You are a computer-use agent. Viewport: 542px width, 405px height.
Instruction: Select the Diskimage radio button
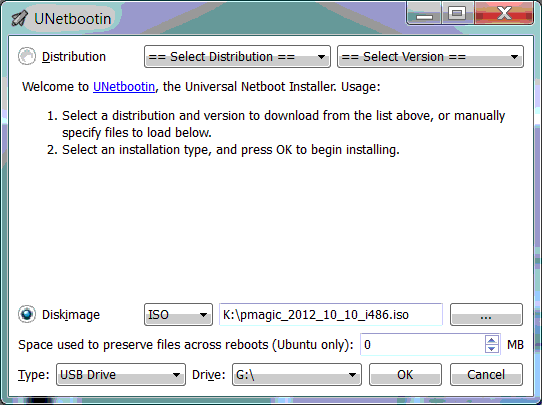pos(27,314)
